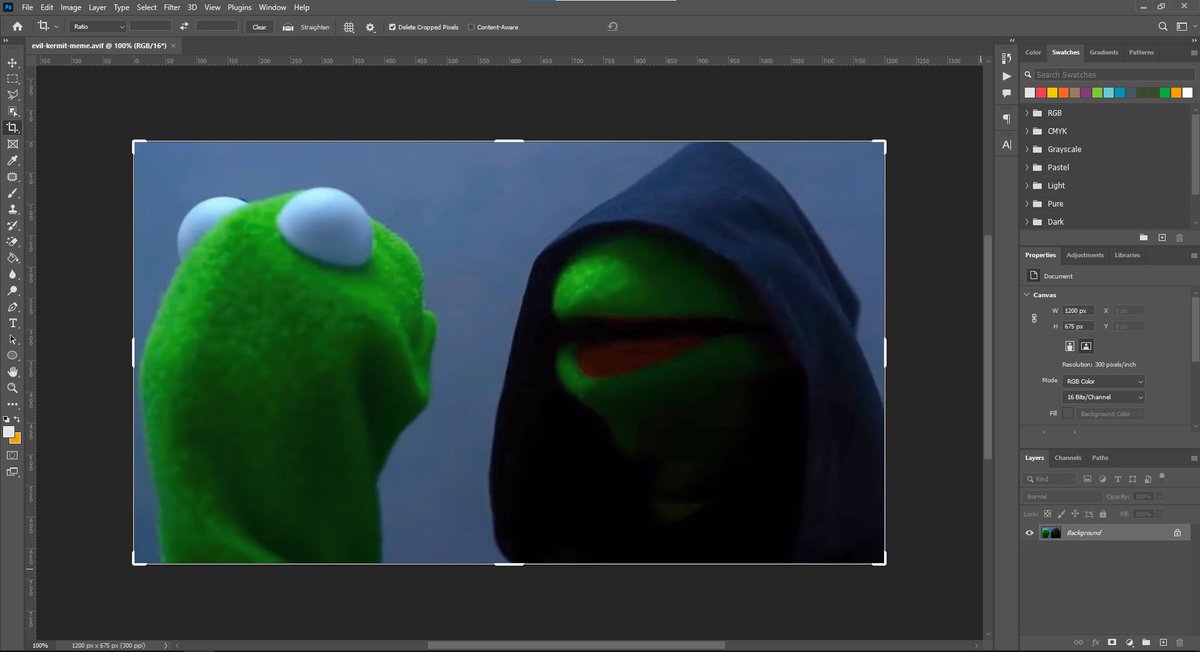Click the orange background color swatch
Screen dimensions: 1200x652
point(16,438)
